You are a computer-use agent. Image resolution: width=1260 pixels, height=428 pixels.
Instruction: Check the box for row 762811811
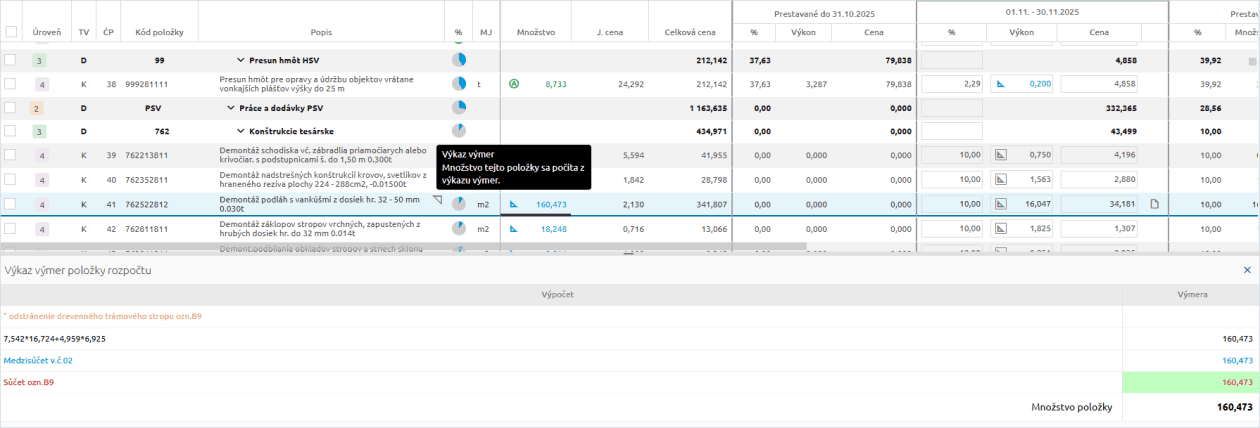(10, 228)
